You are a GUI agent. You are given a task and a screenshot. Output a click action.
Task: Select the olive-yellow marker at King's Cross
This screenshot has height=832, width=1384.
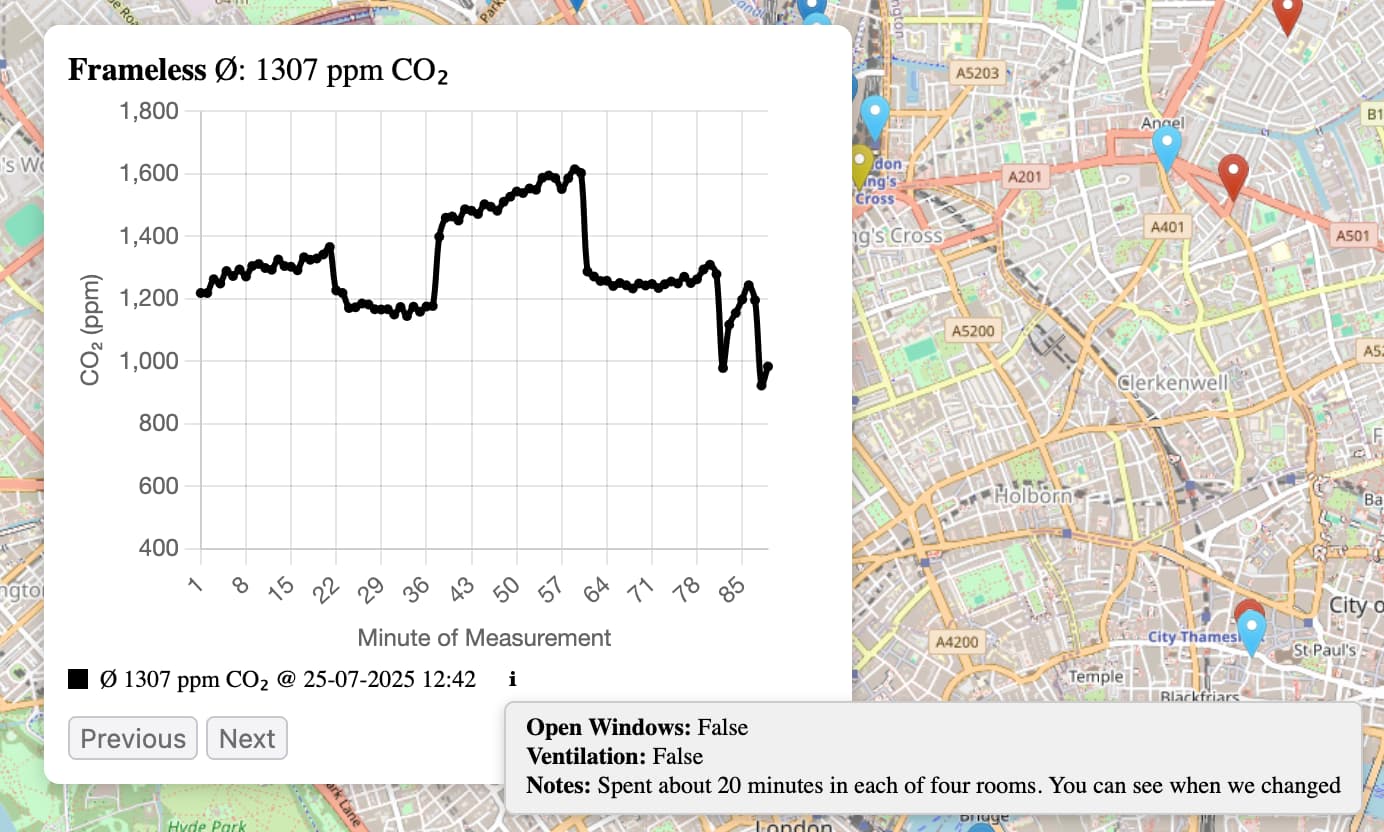pos(860,164)
